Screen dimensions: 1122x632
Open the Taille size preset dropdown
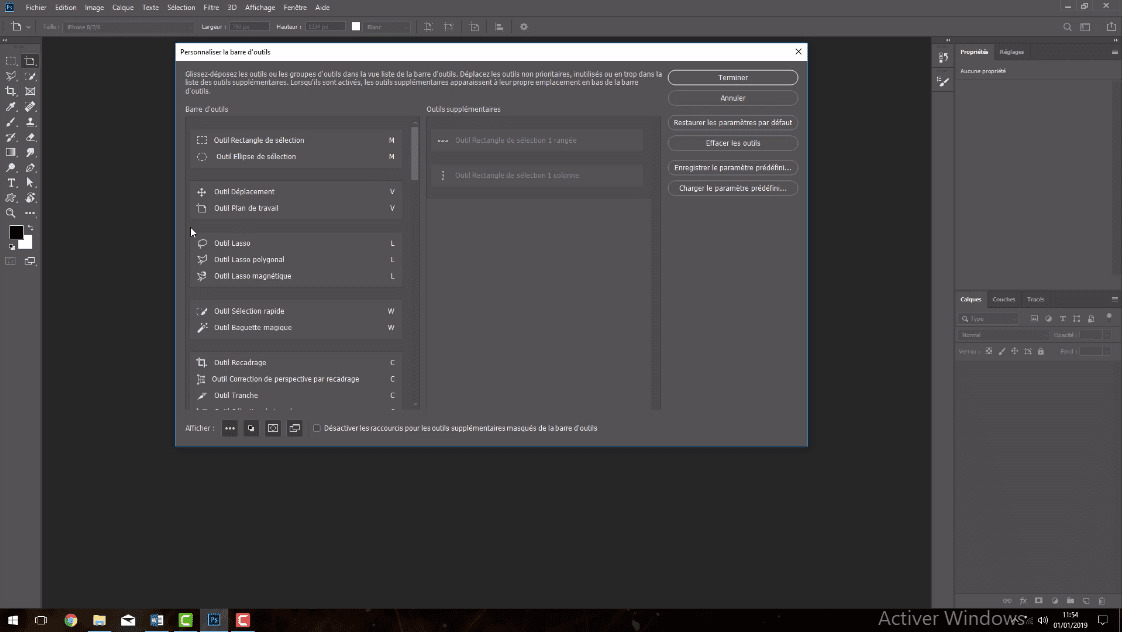coord(128,27)
